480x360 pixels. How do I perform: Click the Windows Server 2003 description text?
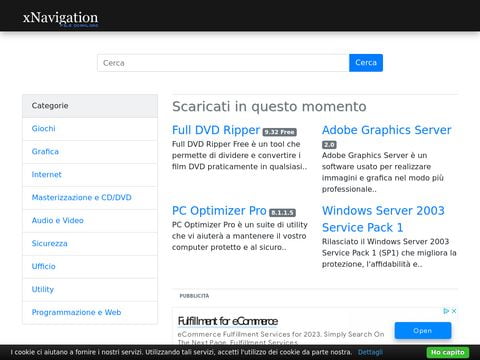389,253
